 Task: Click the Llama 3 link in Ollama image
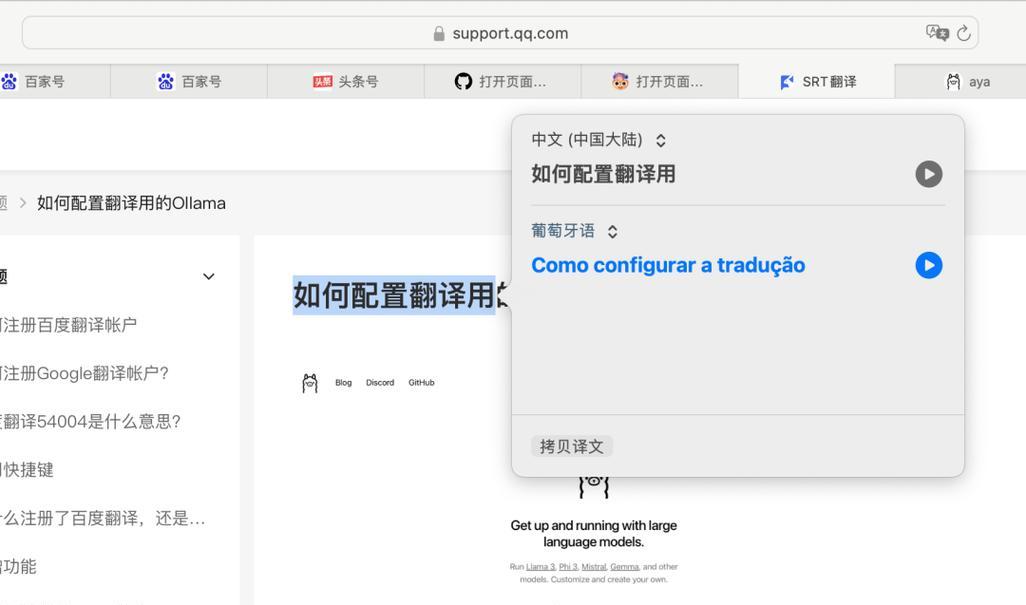coord(540,567)
